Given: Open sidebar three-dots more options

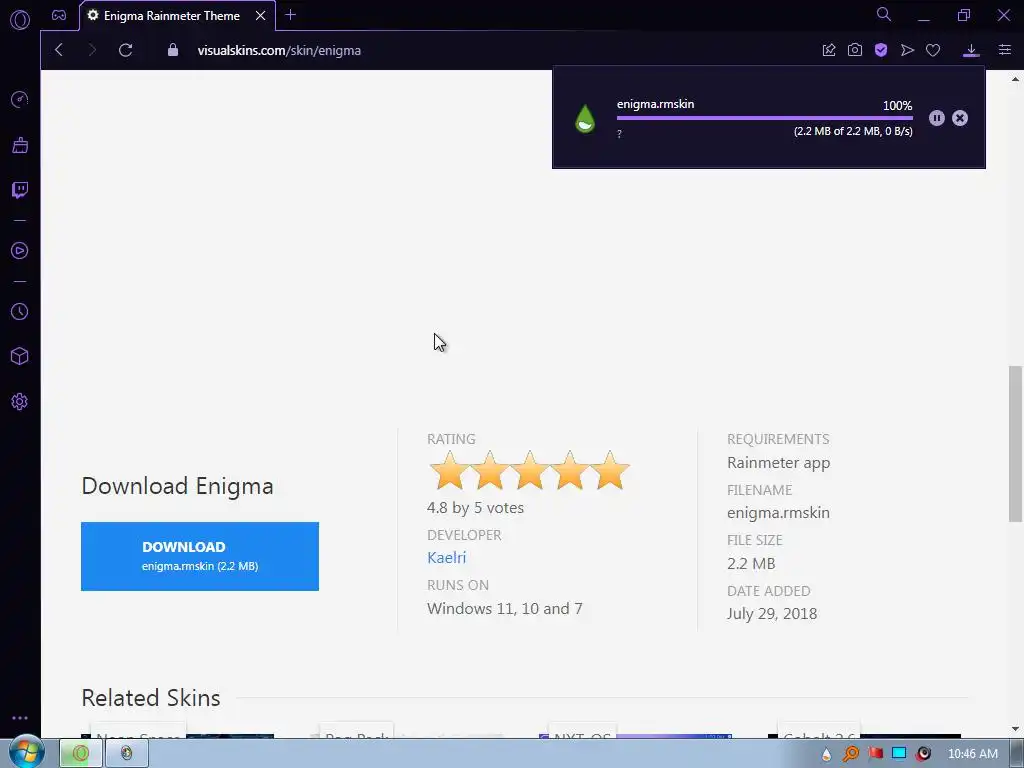Looking at the screenshot, I should click(20, 718).
